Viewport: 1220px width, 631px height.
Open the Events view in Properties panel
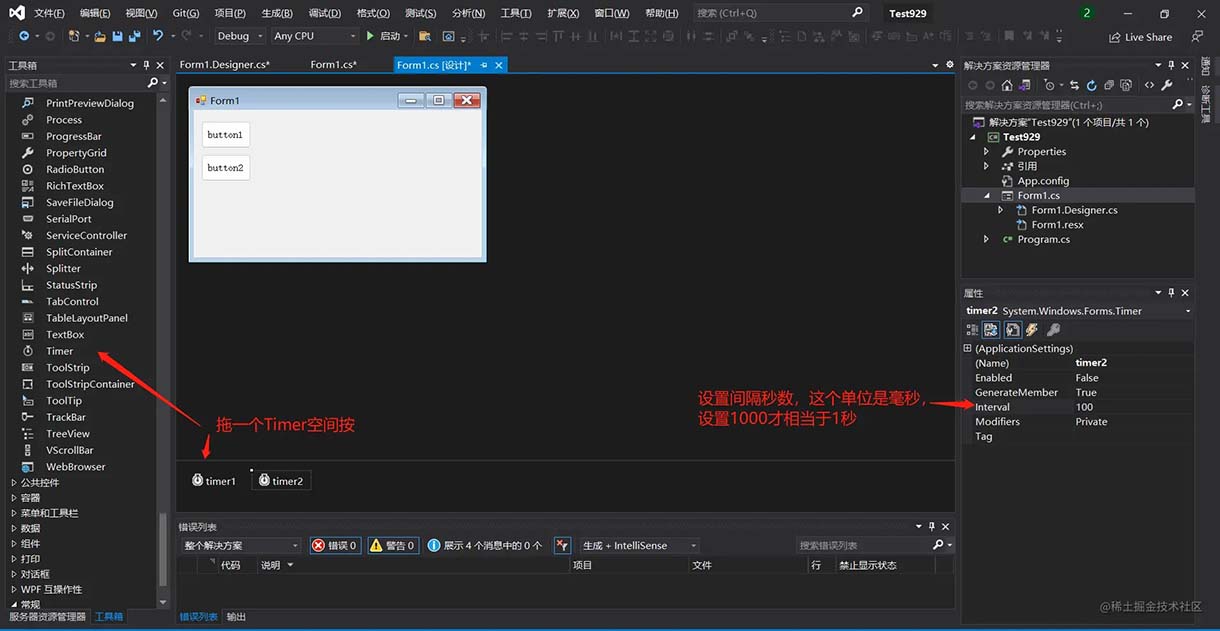(1031, 329)
